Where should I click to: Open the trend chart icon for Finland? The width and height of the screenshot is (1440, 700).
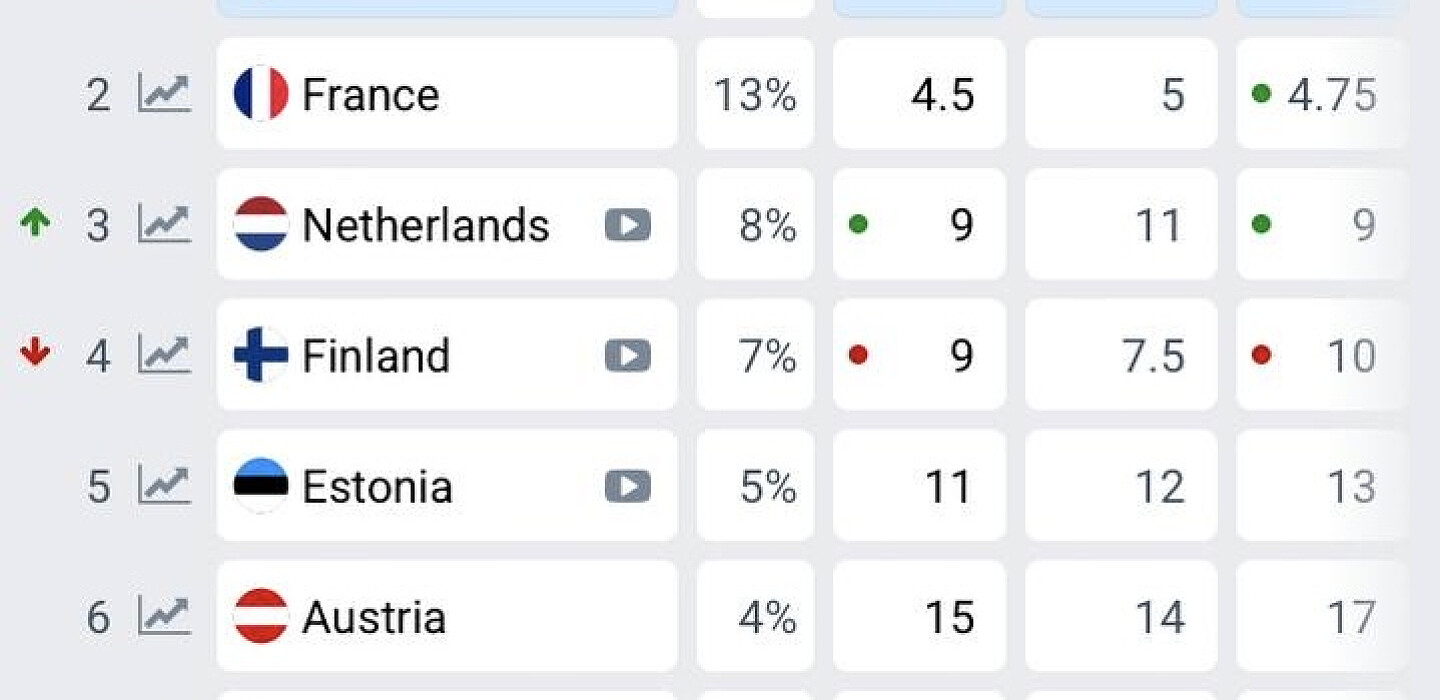click(164, 355)
